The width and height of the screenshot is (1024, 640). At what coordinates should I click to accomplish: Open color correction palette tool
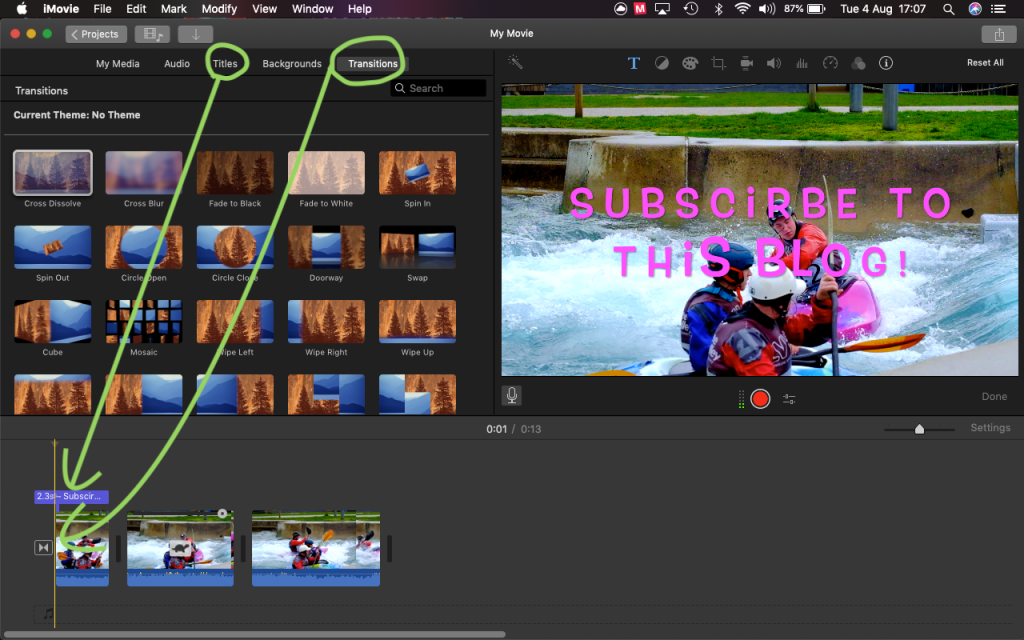[x=689, y=63]
